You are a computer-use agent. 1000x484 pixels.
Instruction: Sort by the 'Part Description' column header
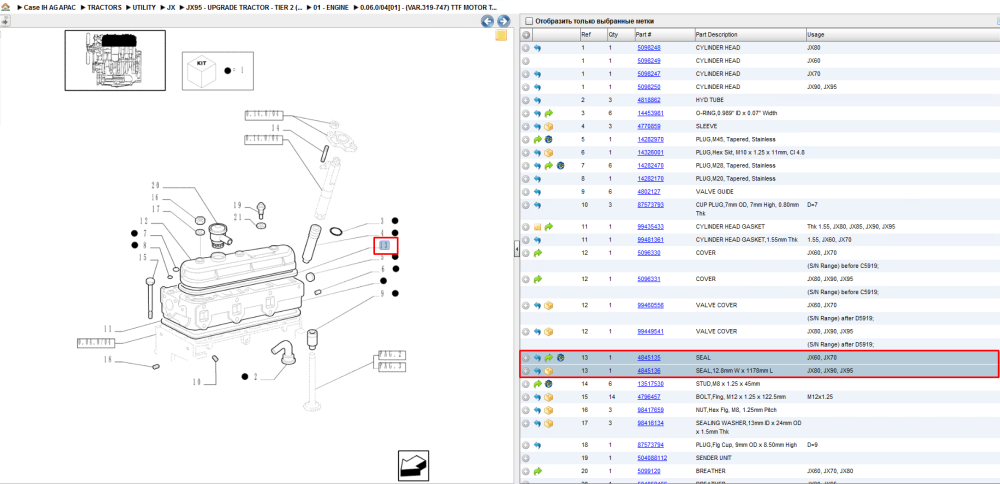(716, 34)
